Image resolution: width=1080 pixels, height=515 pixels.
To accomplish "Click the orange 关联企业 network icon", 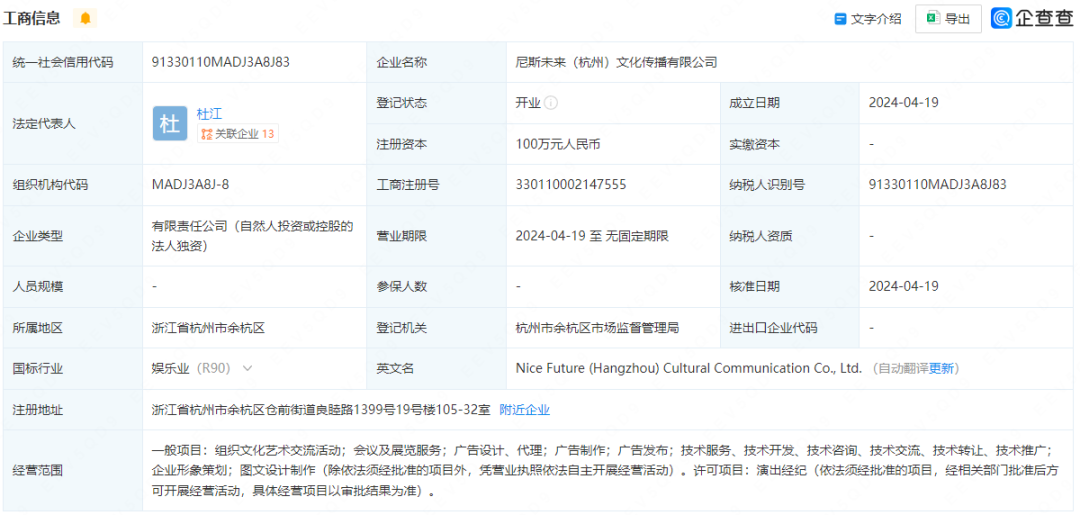I will click(207, 134).
